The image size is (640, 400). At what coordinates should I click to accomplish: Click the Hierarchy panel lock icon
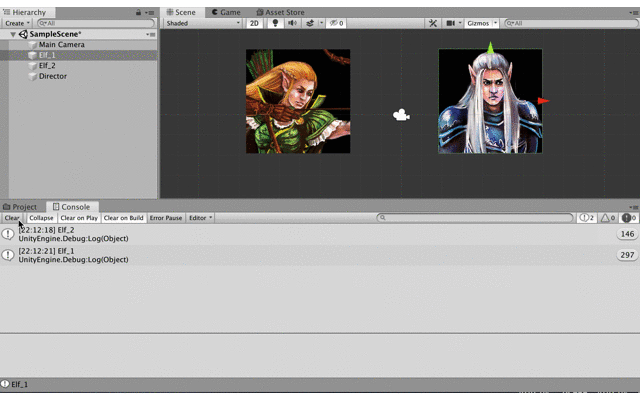tap(137, 13)
